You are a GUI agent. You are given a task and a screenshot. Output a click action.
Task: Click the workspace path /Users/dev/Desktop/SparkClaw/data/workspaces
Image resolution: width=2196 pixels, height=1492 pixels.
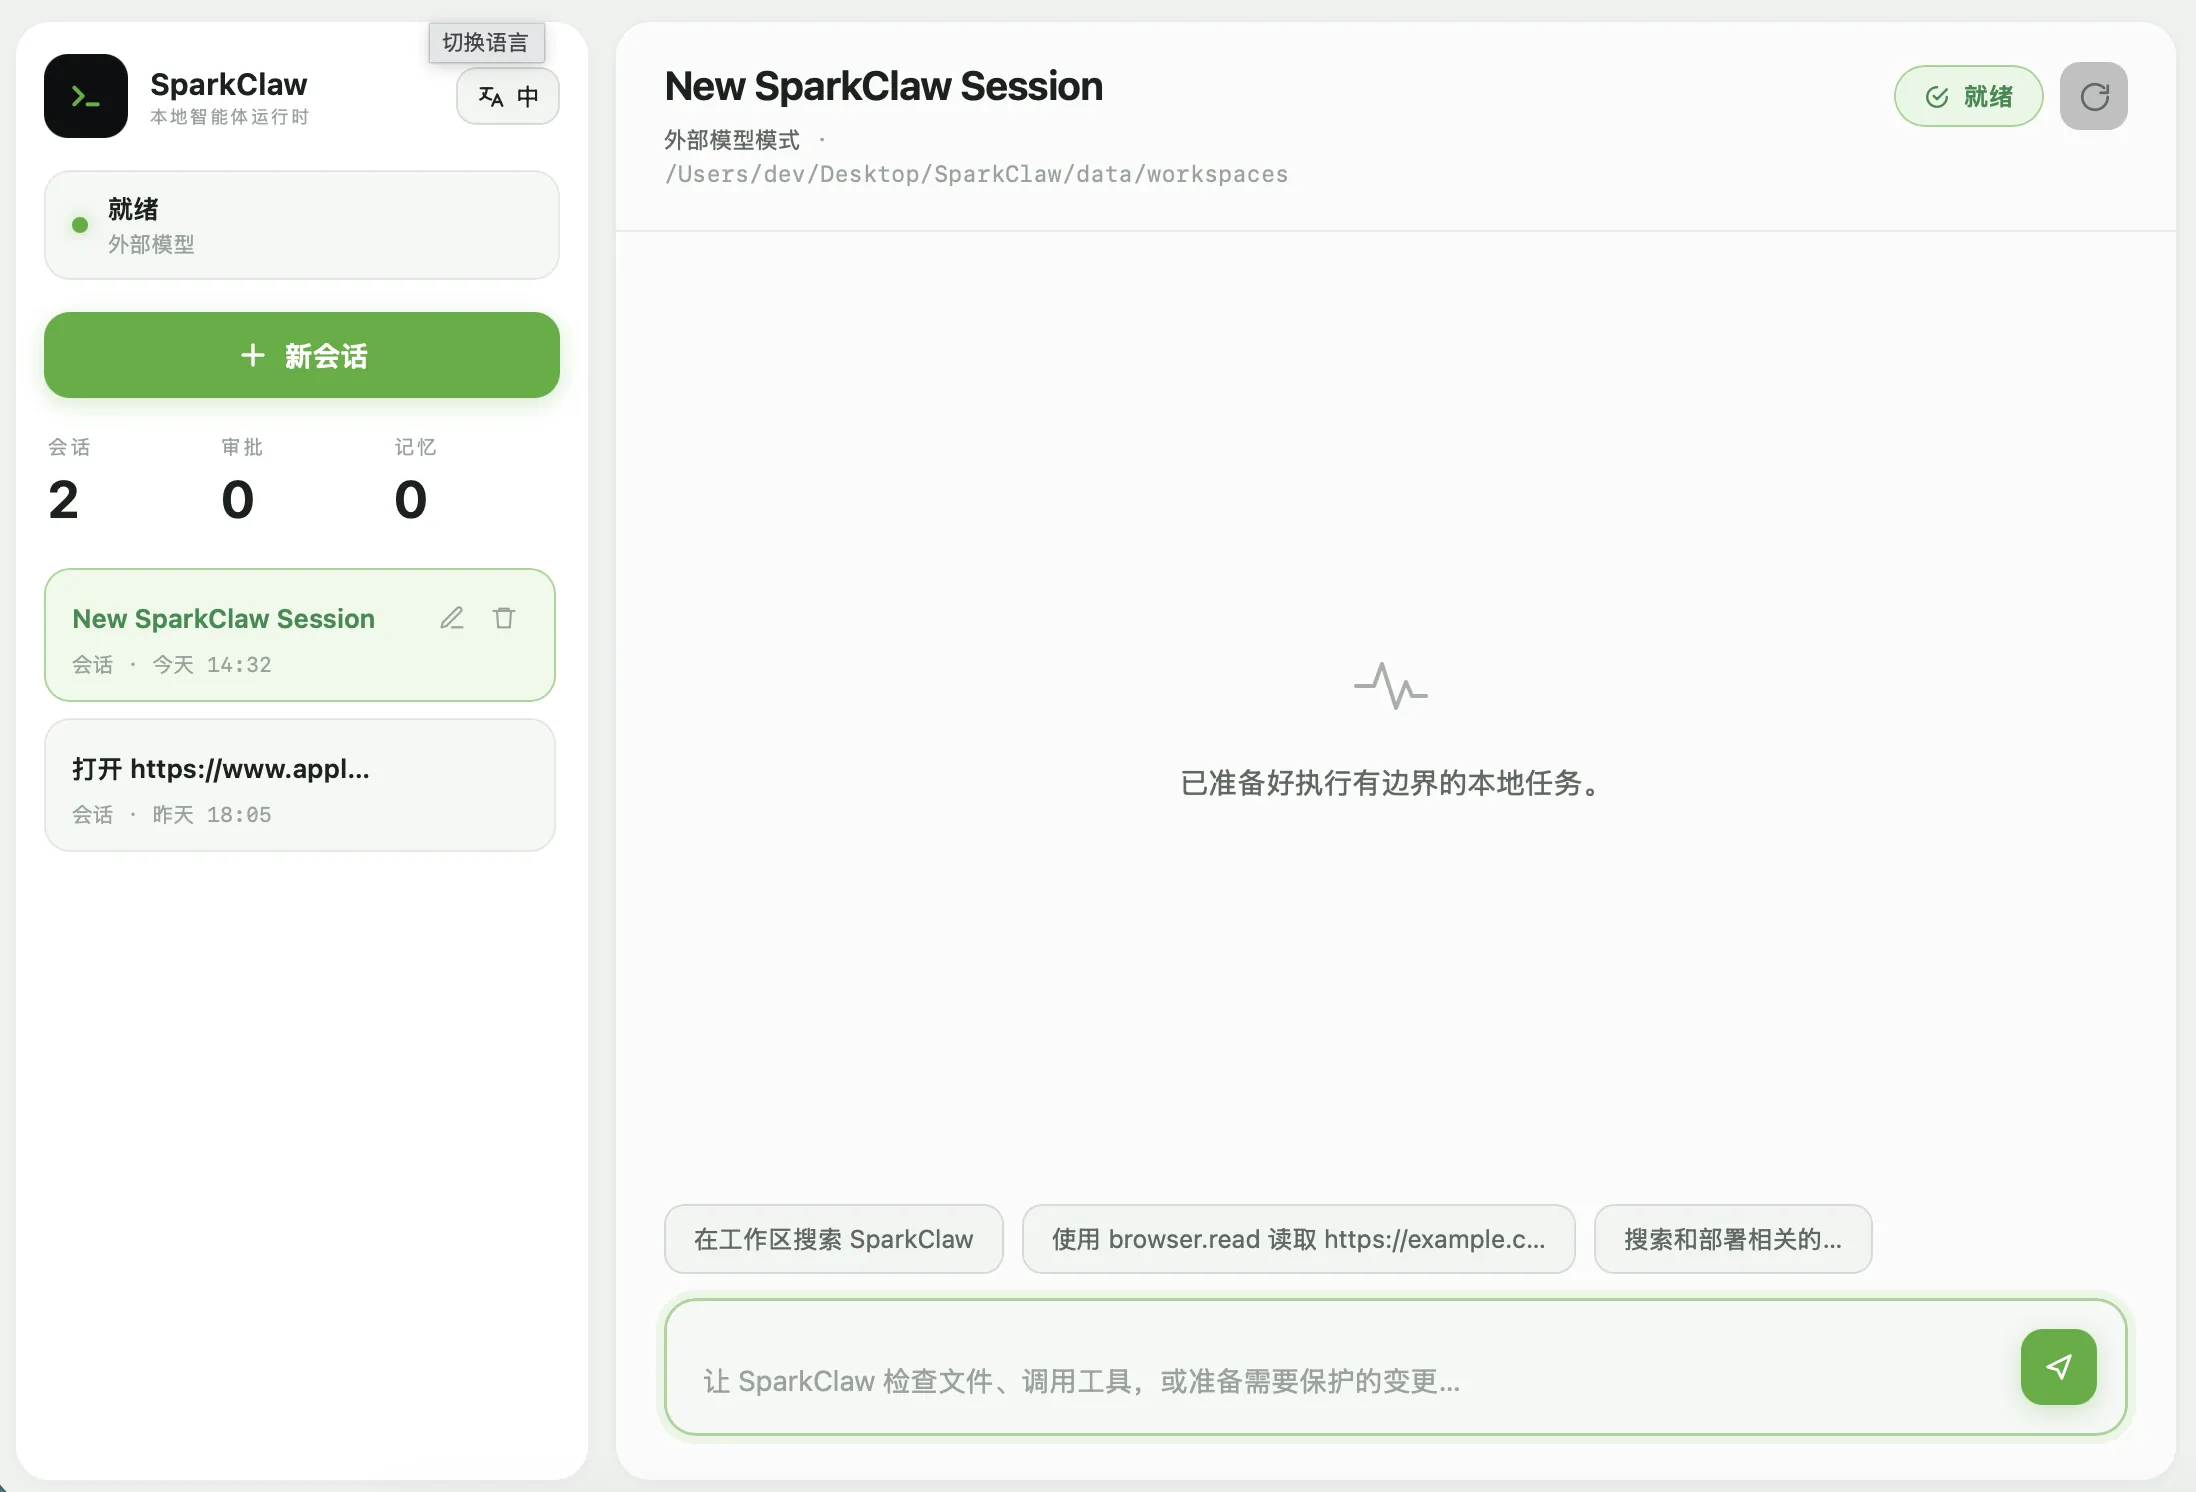[977, 175]
